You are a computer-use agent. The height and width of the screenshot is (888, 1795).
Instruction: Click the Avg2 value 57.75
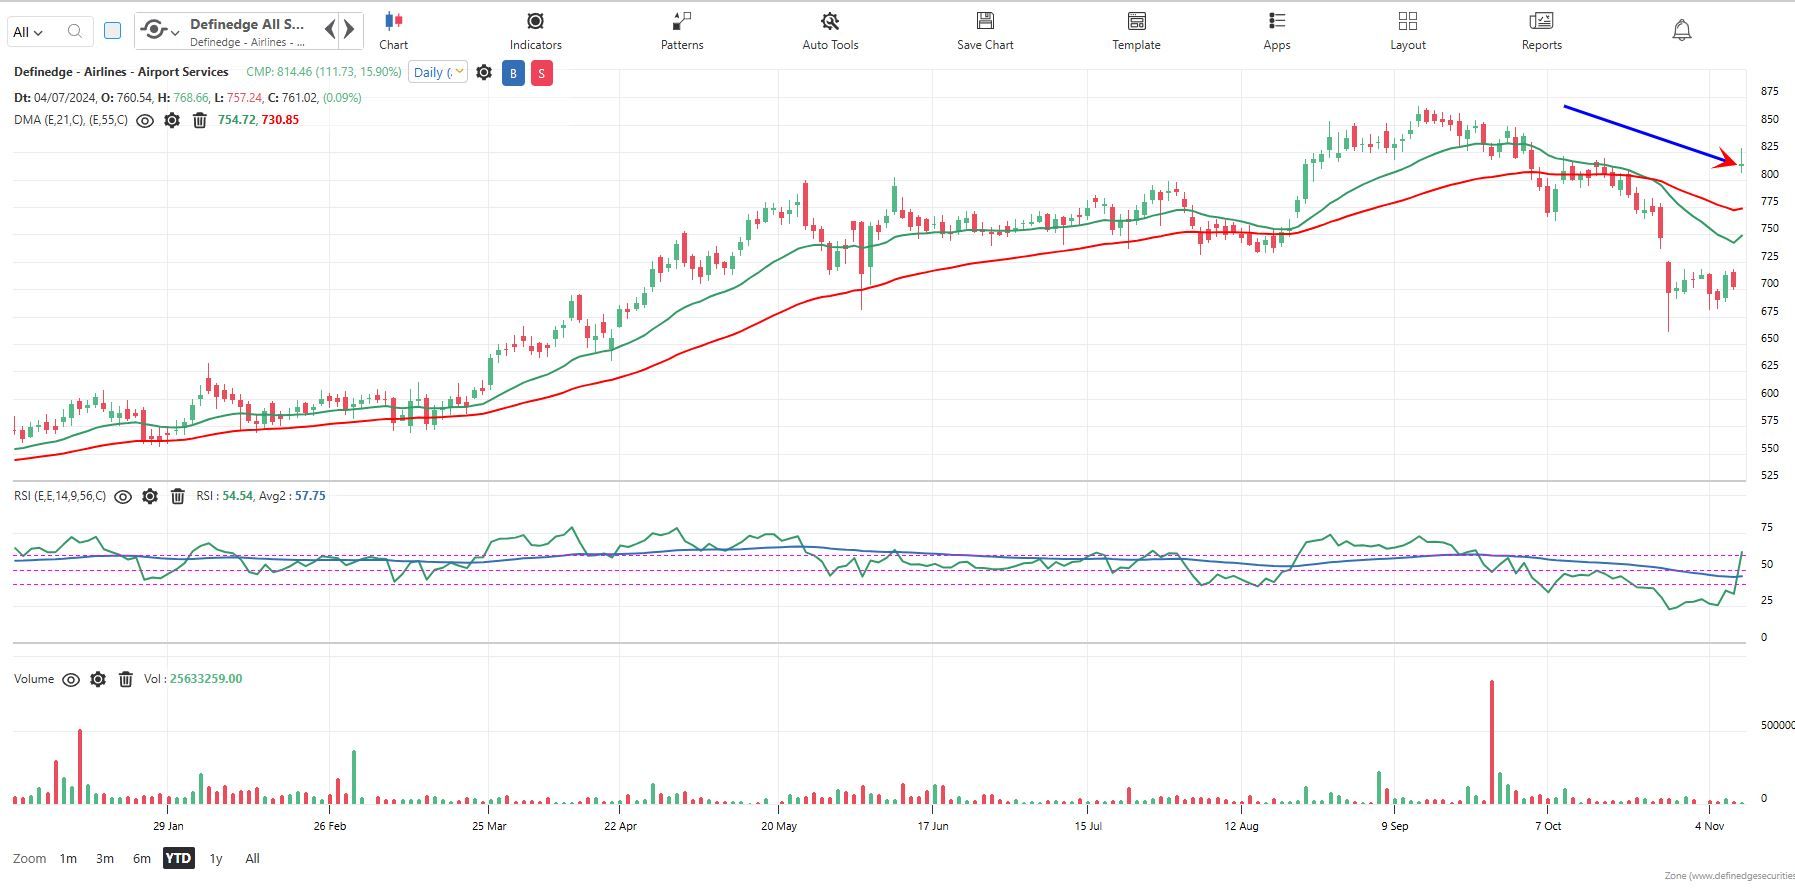coord(310,496)
